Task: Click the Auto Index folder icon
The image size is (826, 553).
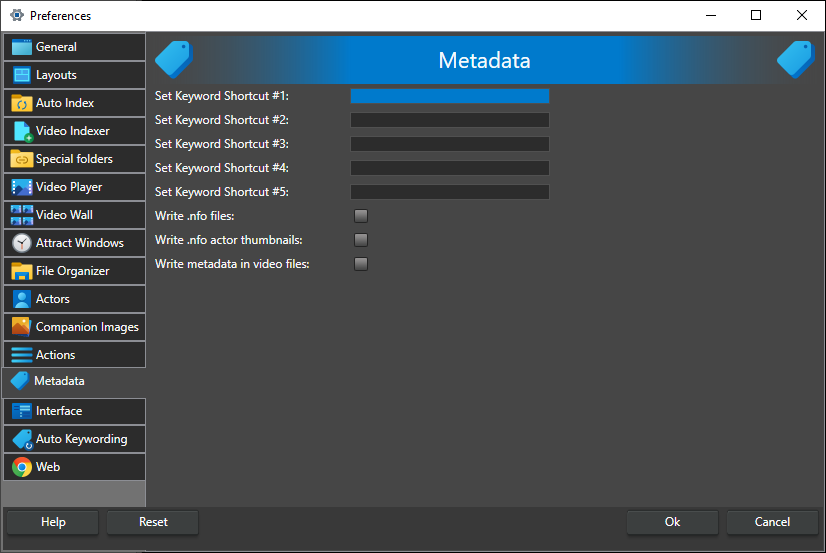Action: [21, 103]
